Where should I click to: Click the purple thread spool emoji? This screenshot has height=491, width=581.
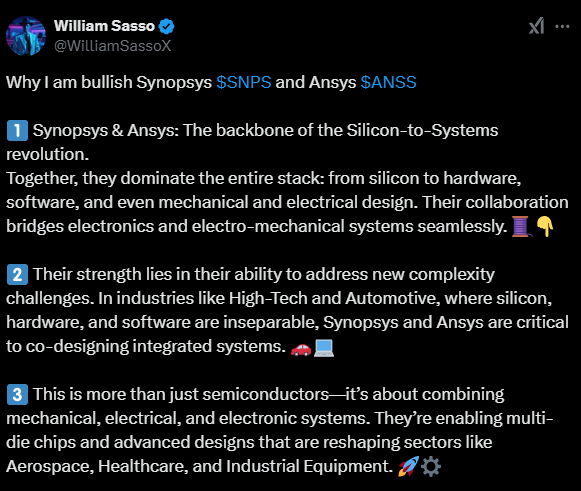pyautogui.click(x=521, y=226)
